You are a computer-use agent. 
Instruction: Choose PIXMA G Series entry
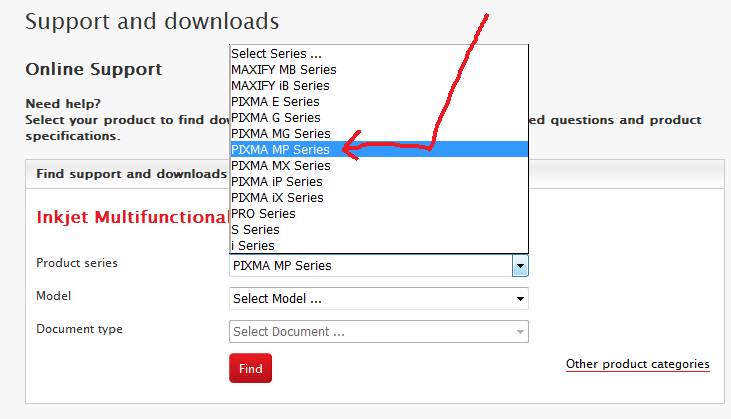point(276,117)
